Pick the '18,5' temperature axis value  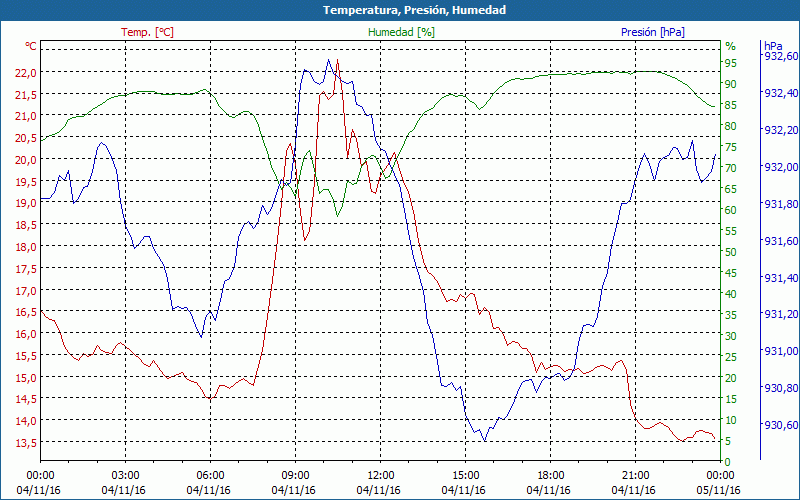click(27, 225)
